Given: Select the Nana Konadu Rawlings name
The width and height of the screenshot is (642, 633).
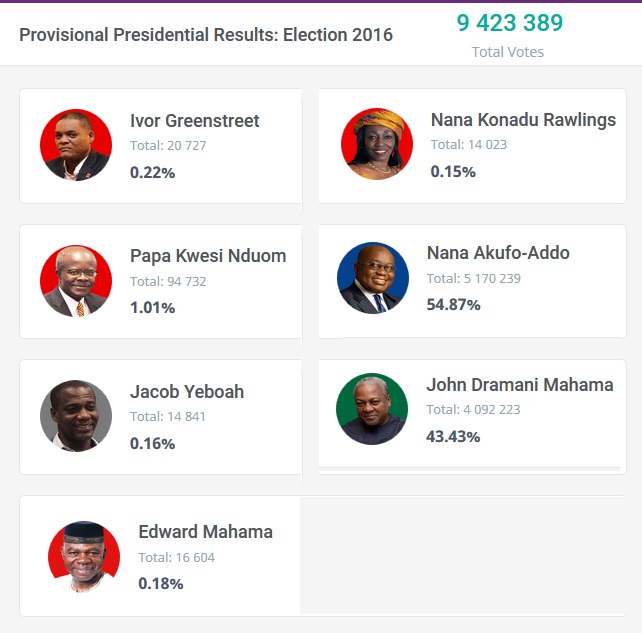Looking at the screenshot, I should (x=523, y=120).
